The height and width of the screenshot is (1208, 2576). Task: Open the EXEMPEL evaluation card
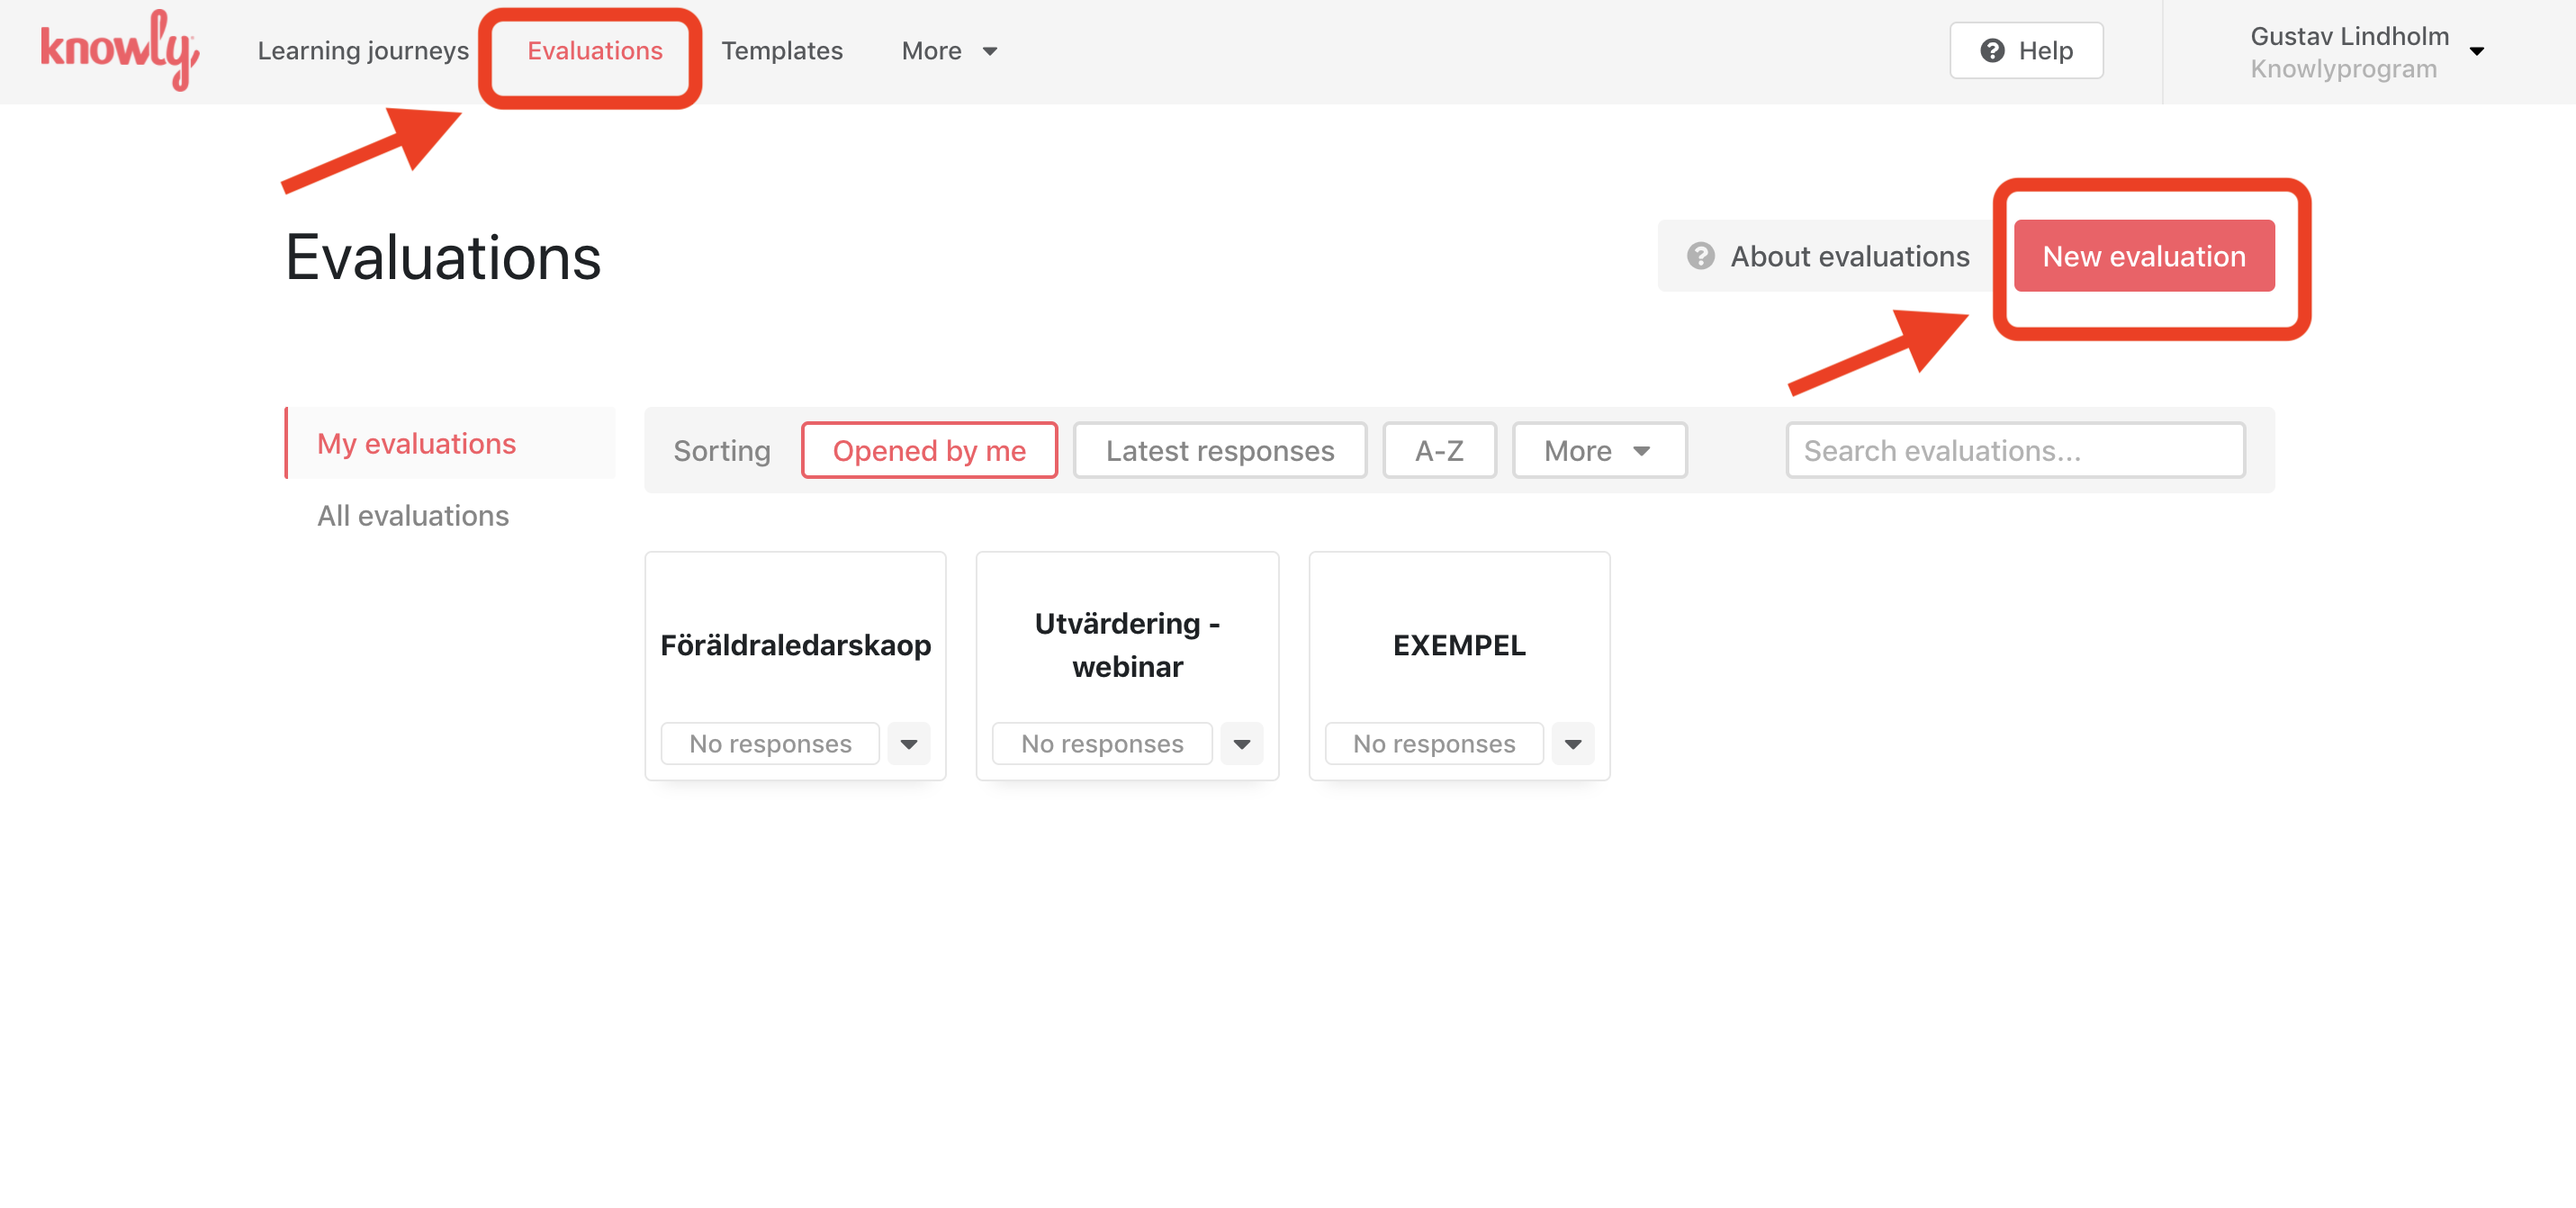click(1458, 645)
